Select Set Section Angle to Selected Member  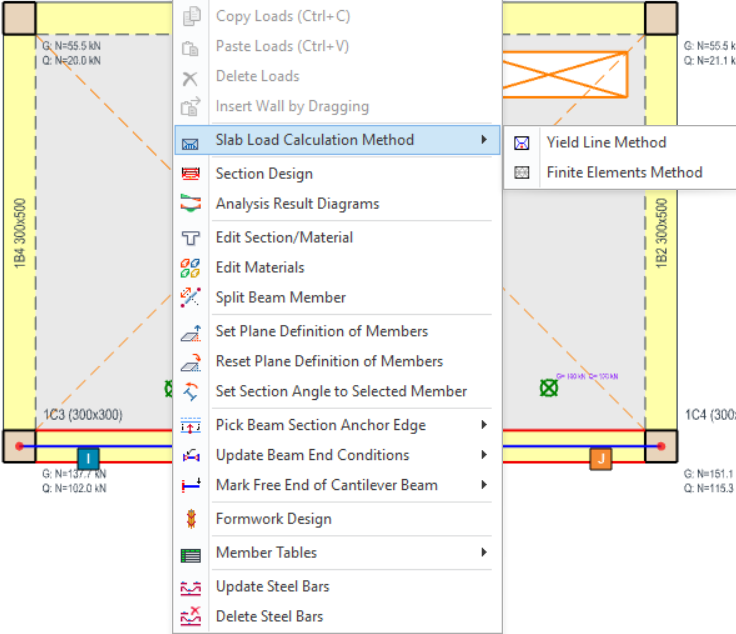click(x=341, y=391)
